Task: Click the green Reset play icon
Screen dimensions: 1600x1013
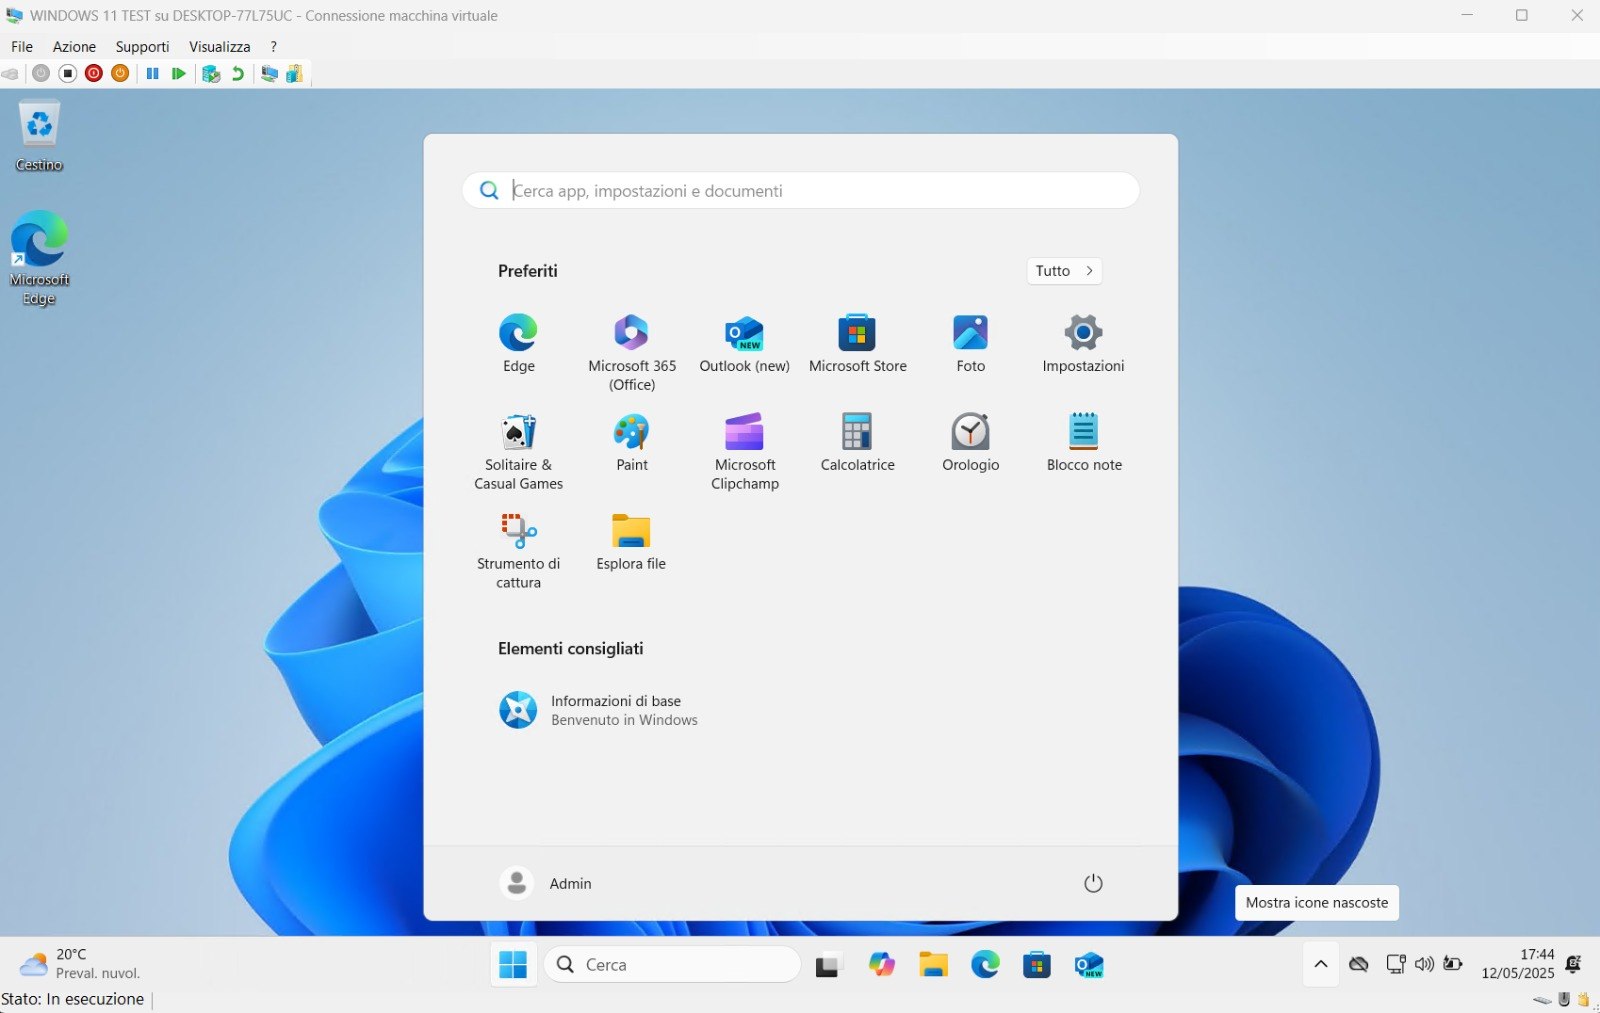Action: click(178, 73)
